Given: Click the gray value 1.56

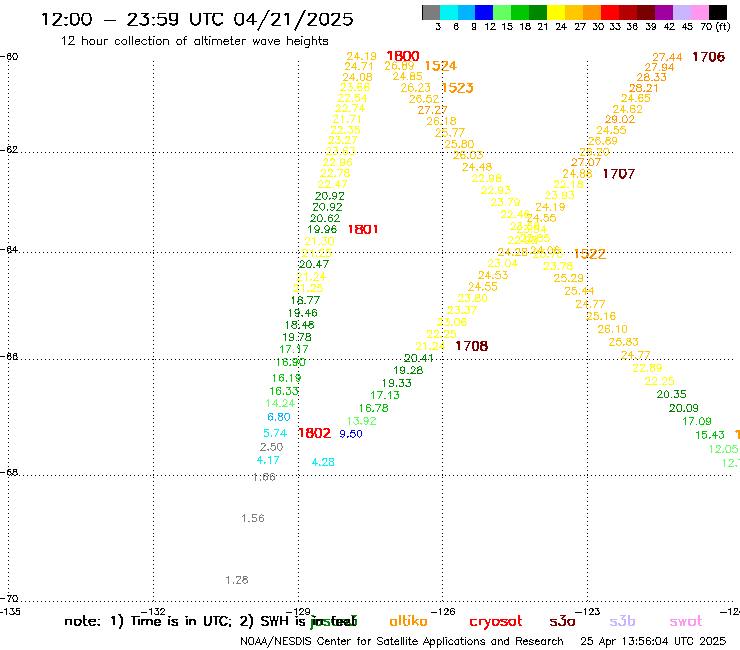Looking at the screenshot, I should pyautogui.click(x=253, y=518).
